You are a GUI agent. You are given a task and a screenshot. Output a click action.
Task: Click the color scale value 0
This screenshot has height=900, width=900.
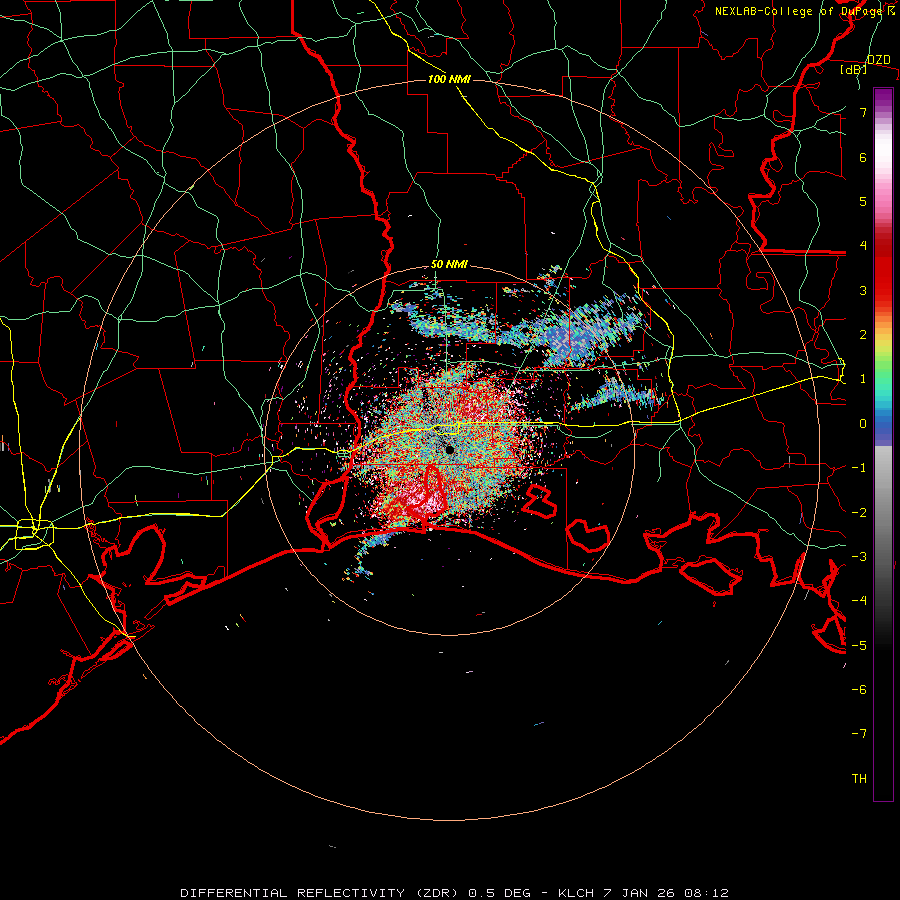coord(863,424)
